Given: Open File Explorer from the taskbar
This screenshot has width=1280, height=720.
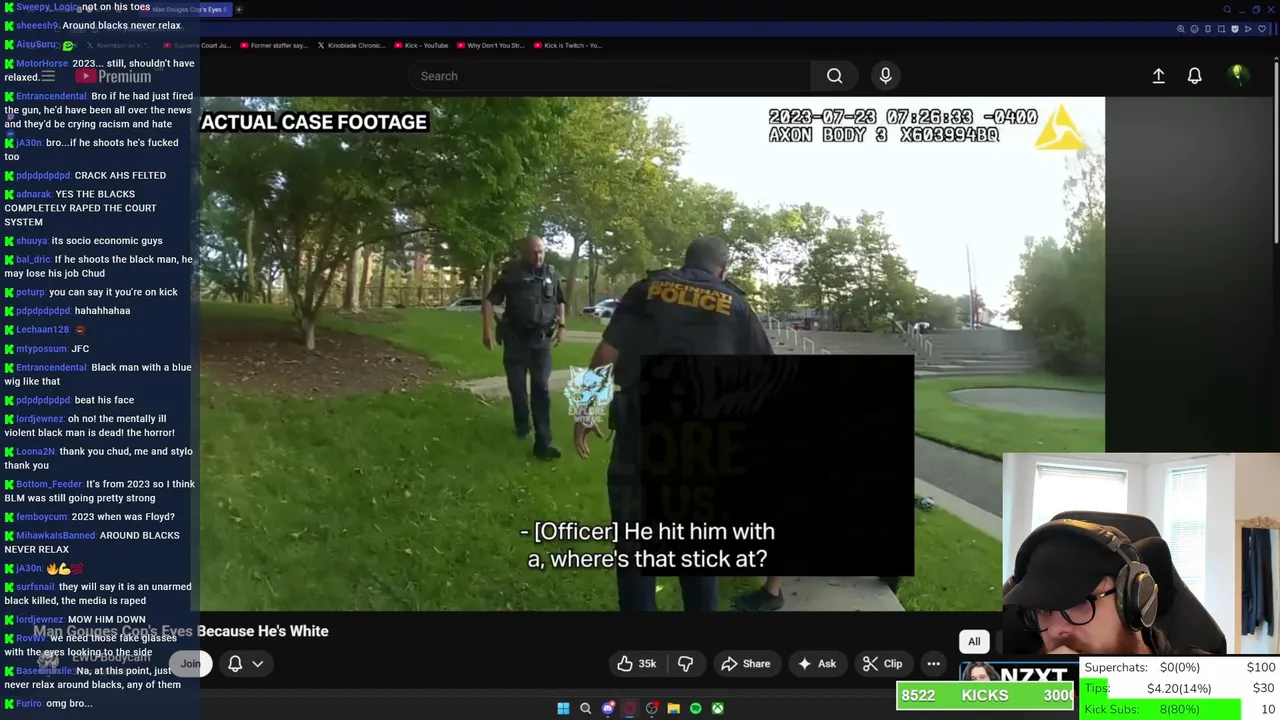Looking at the screenshot, I should (x=673, y=708).
